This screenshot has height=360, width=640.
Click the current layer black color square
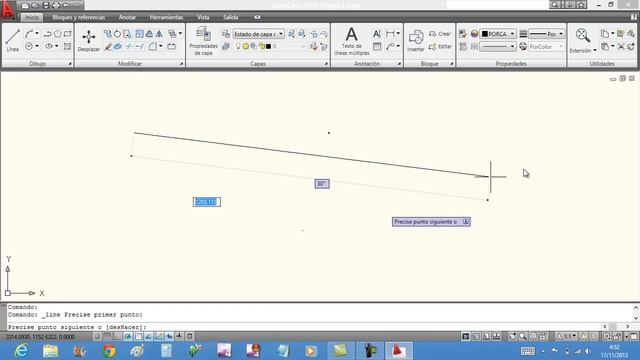coord(268,47)
